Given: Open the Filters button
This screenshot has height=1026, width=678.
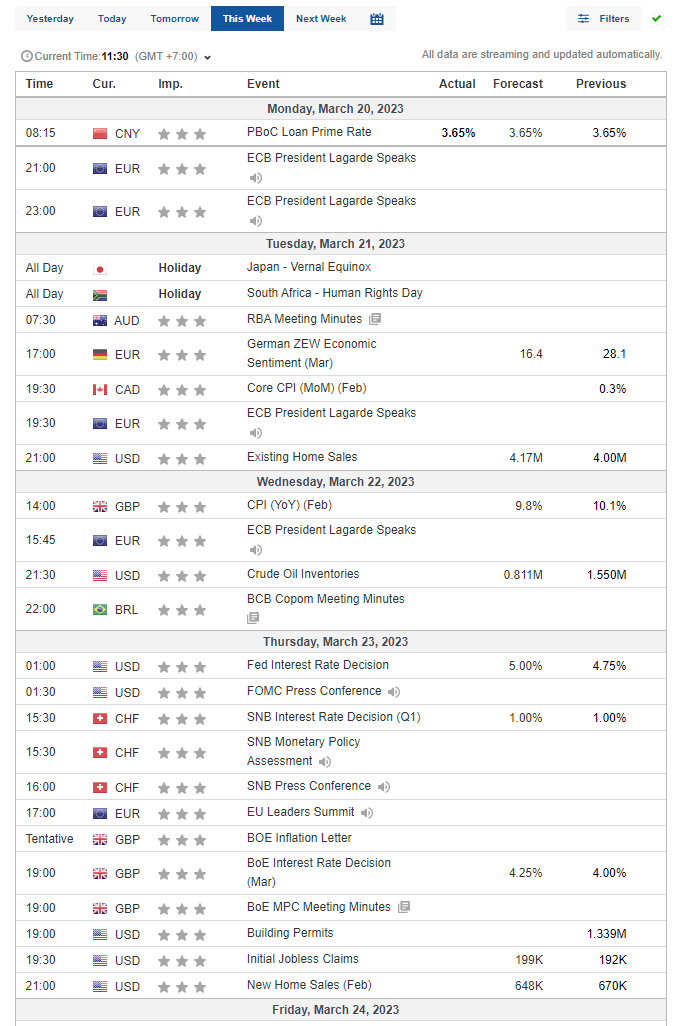Looking at the screenshot, I should (x=603, y=19).
